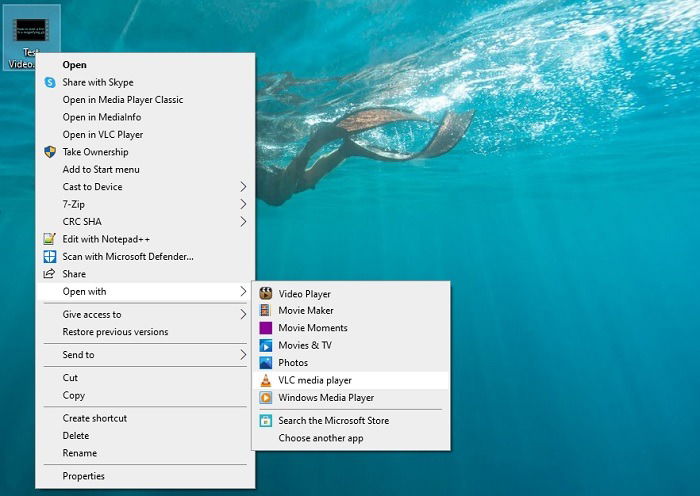
Task: Click the Skype icon beside Share with Skype
Action: coord(50,82)
